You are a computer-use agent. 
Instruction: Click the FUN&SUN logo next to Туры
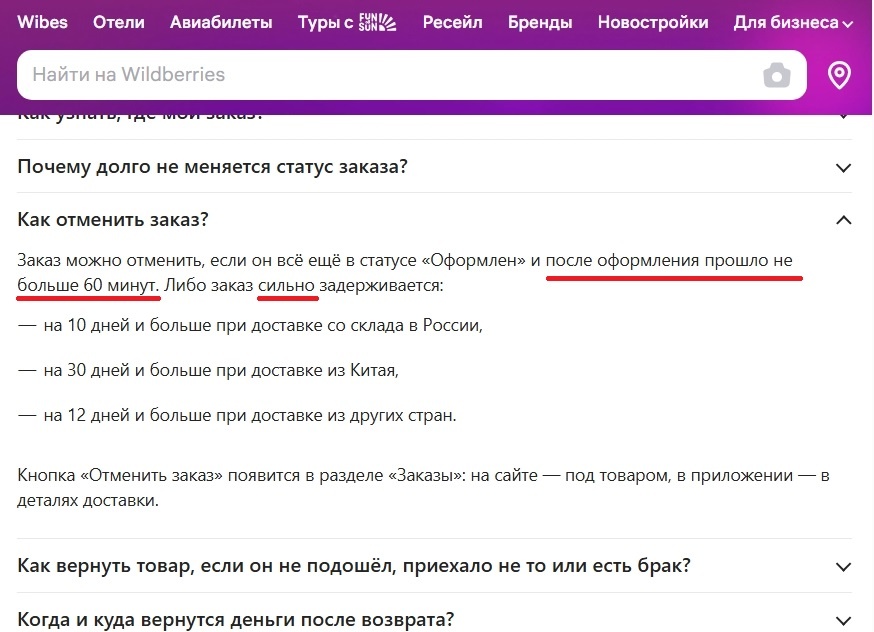click(x=377, y=21)
